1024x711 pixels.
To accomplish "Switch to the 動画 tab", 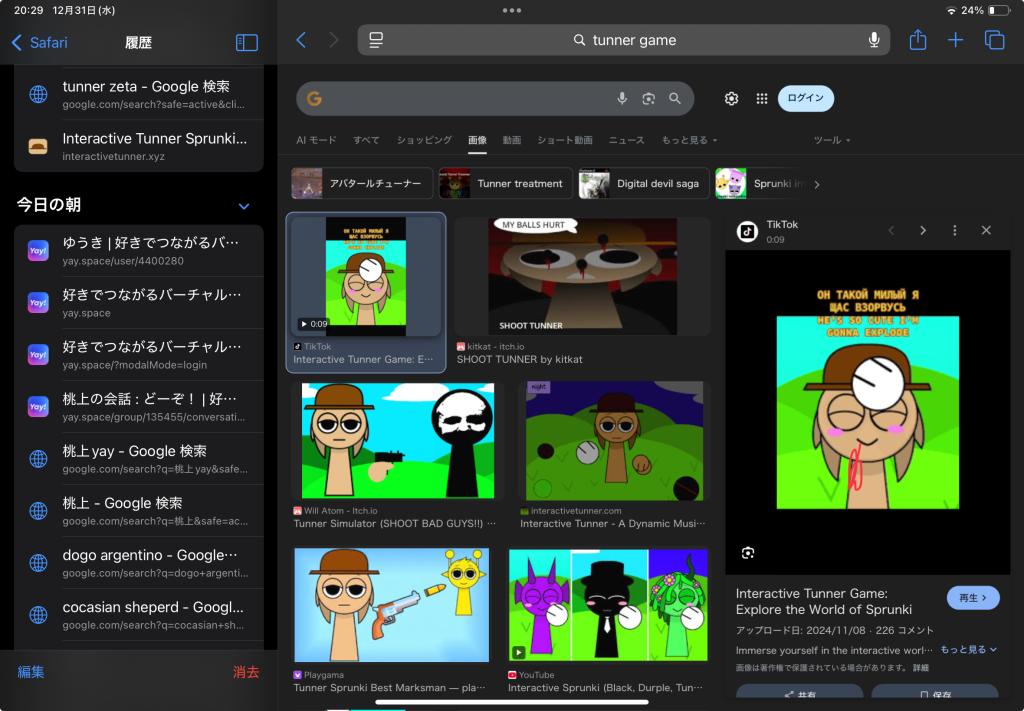I will pyautogui.click(x=511, y=140).
